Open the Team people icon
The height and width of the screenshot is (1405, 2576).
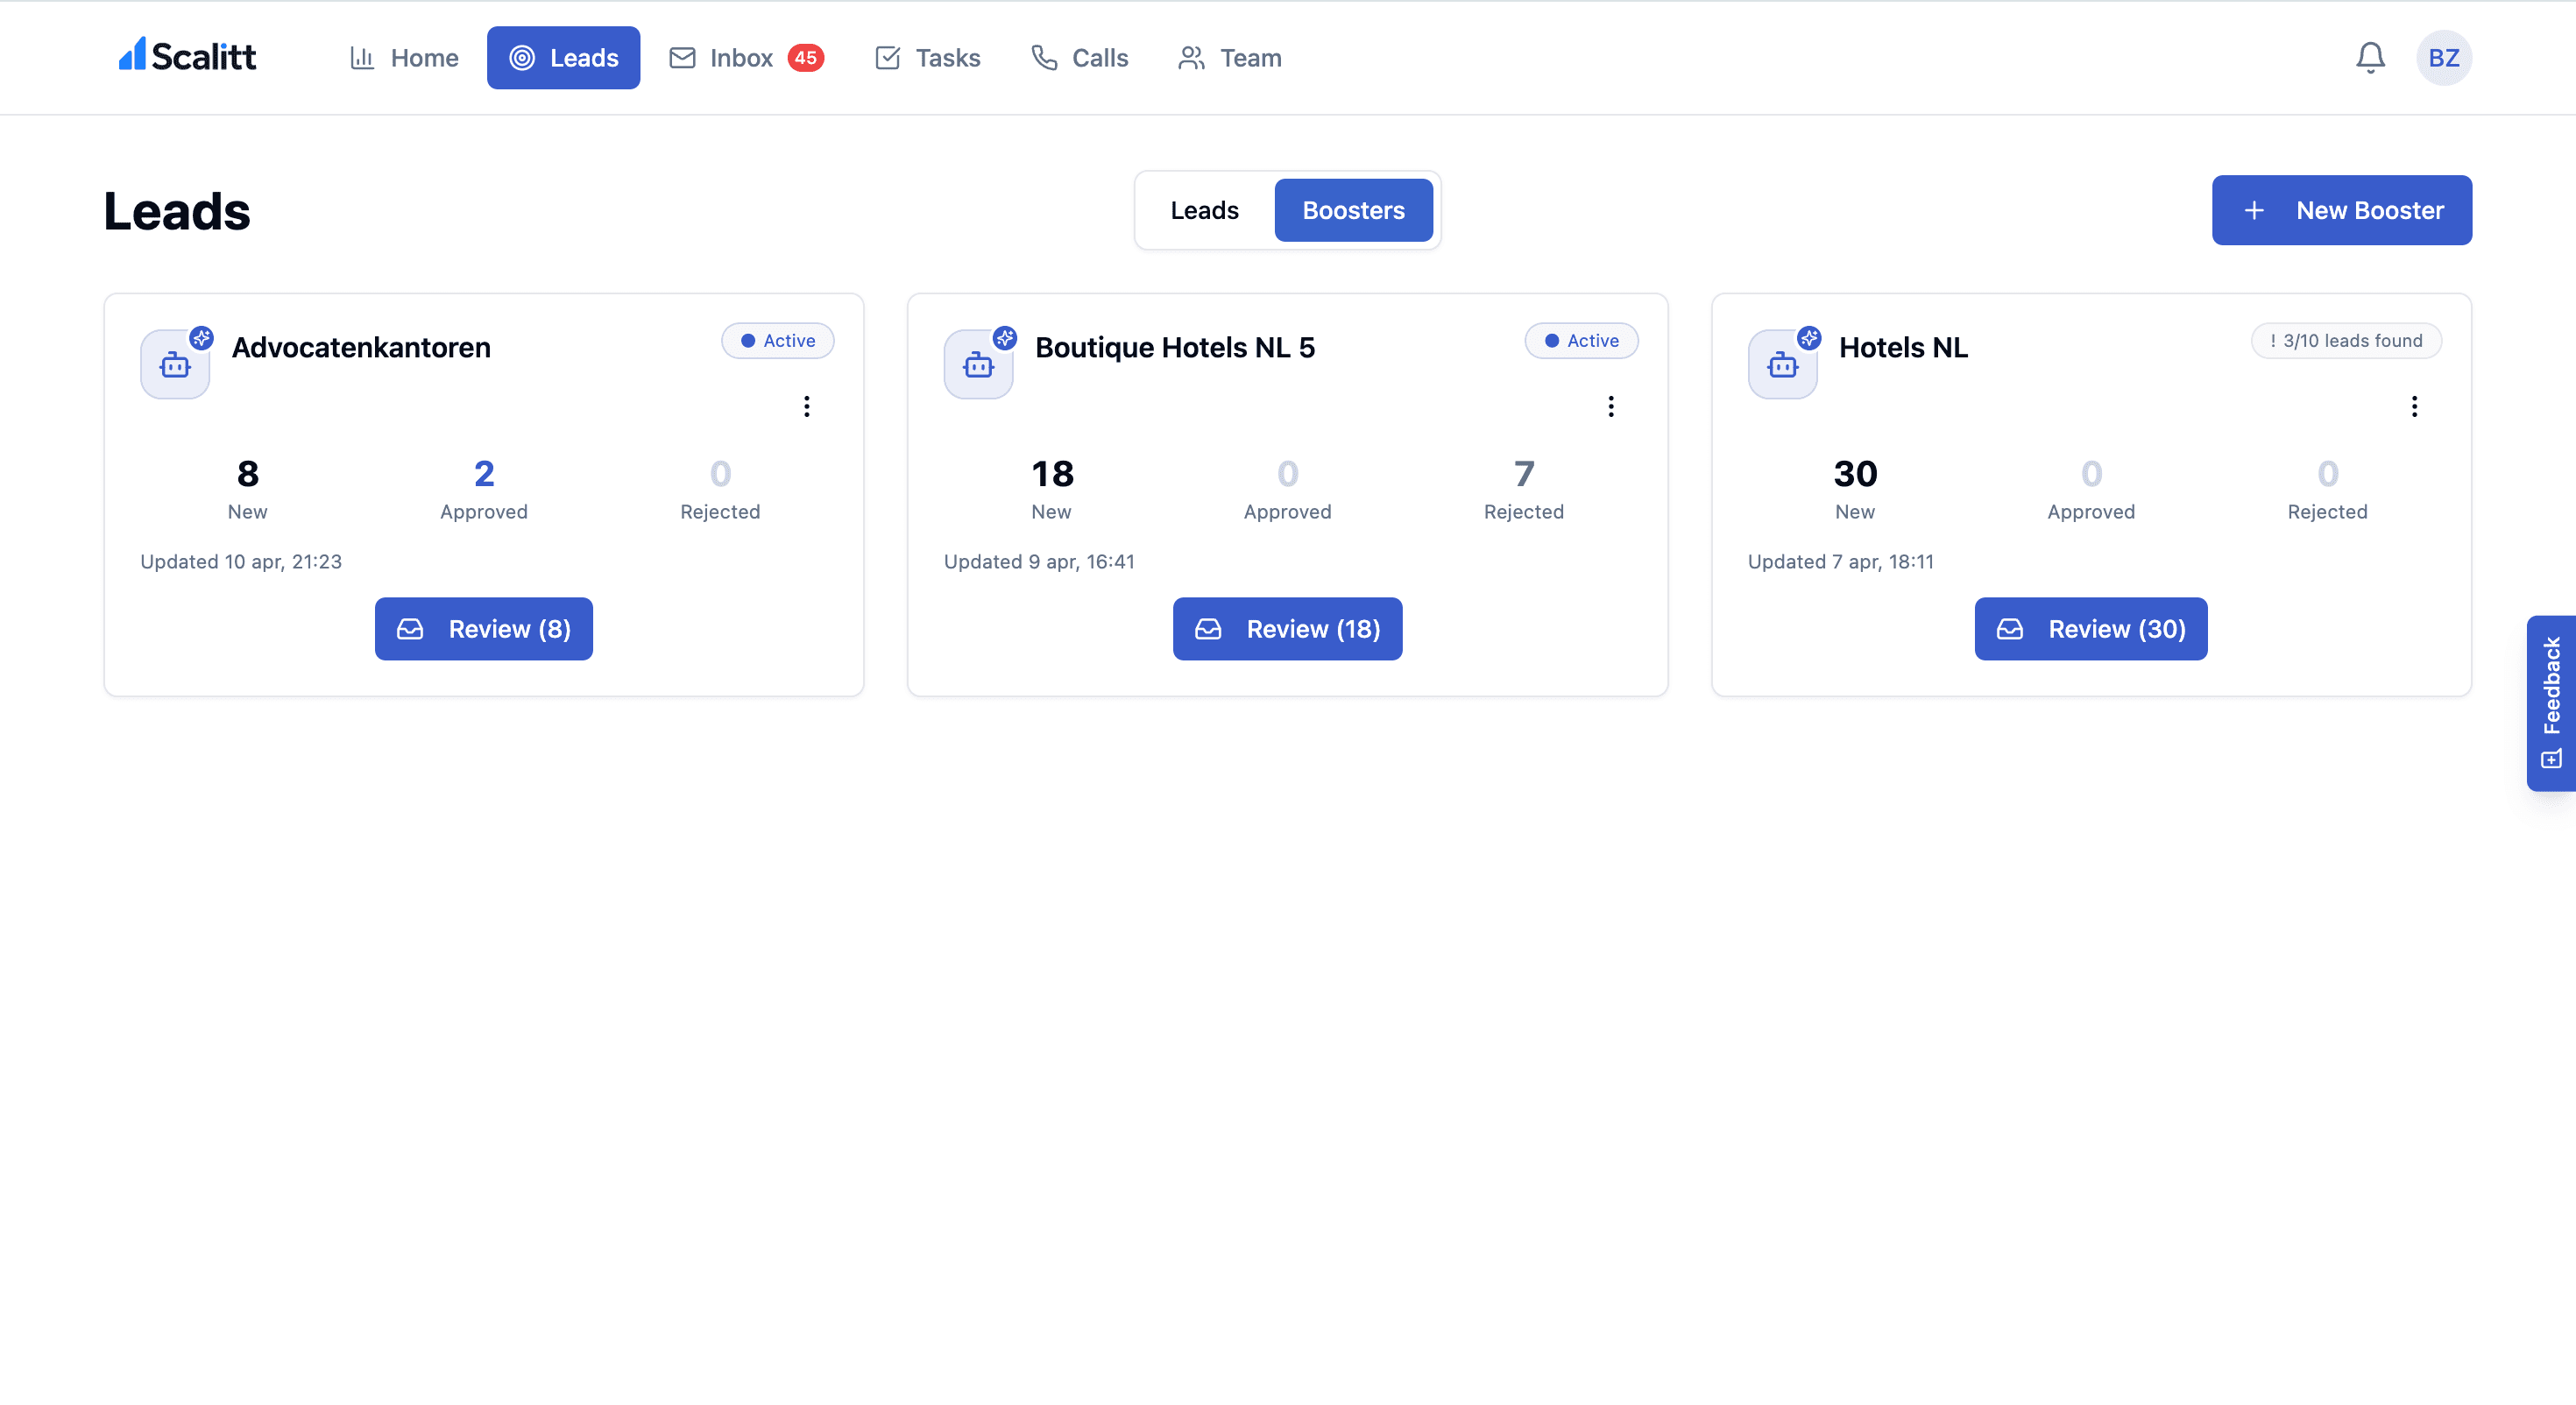tap(1190, 57)
